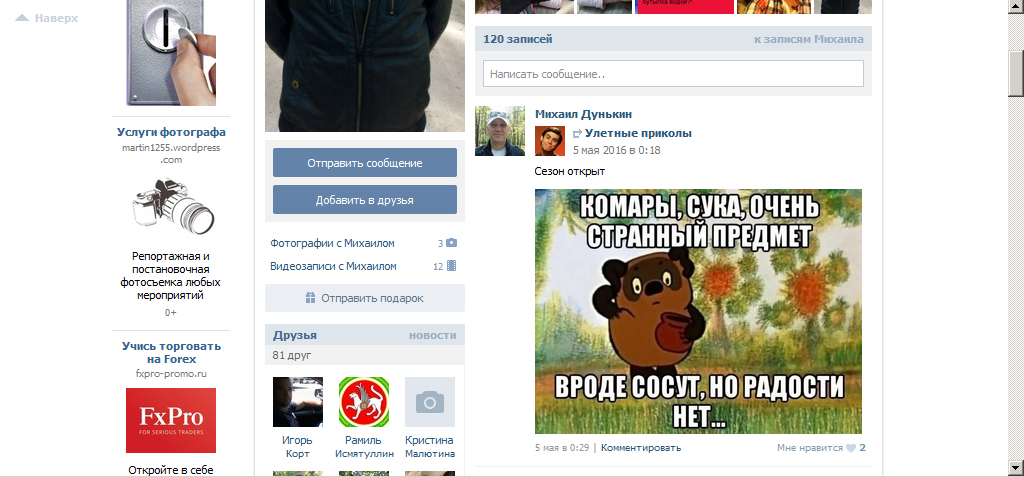Viewport: 1024px width, 477px height.
Task: Click the repost arrow icon before Улетные приколы
Action: tap(577, 134)
